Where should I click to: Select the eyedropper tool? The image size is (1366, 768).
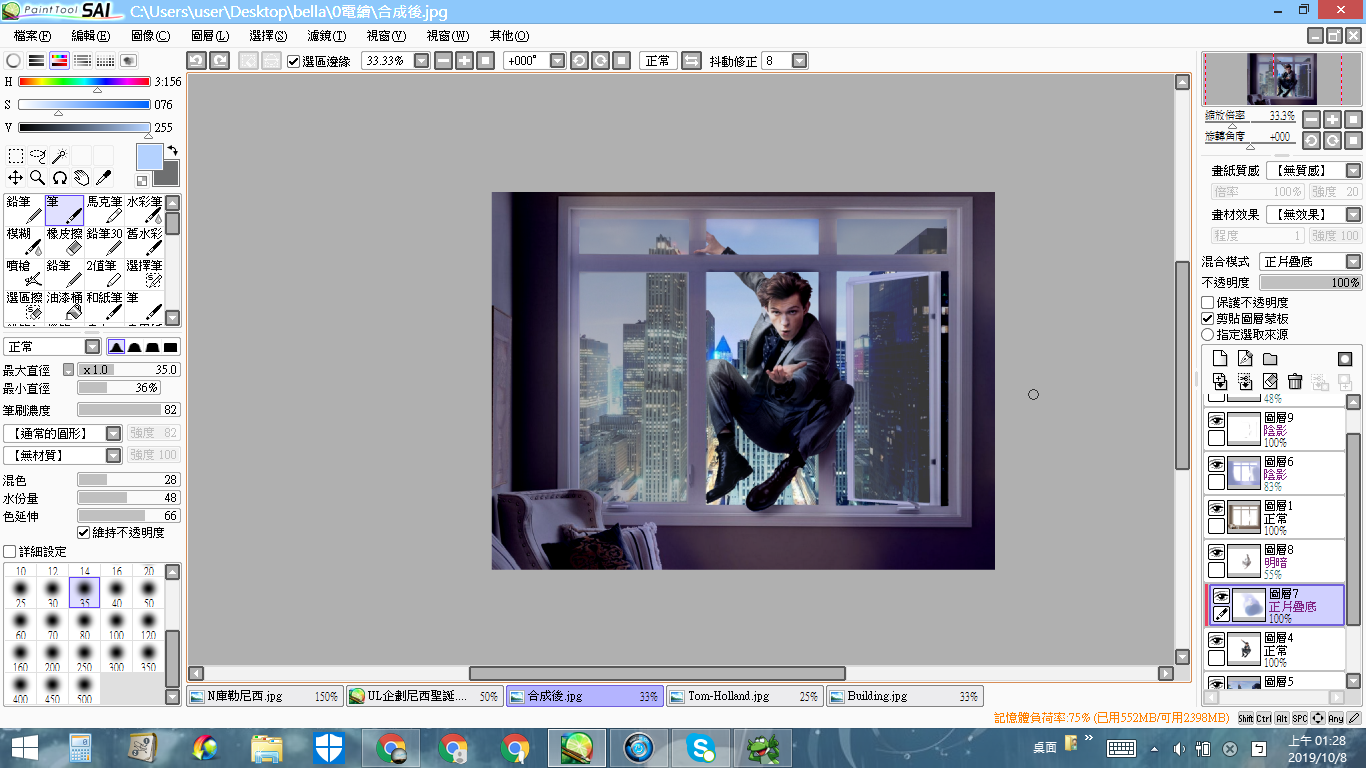(x=103, y=178)
